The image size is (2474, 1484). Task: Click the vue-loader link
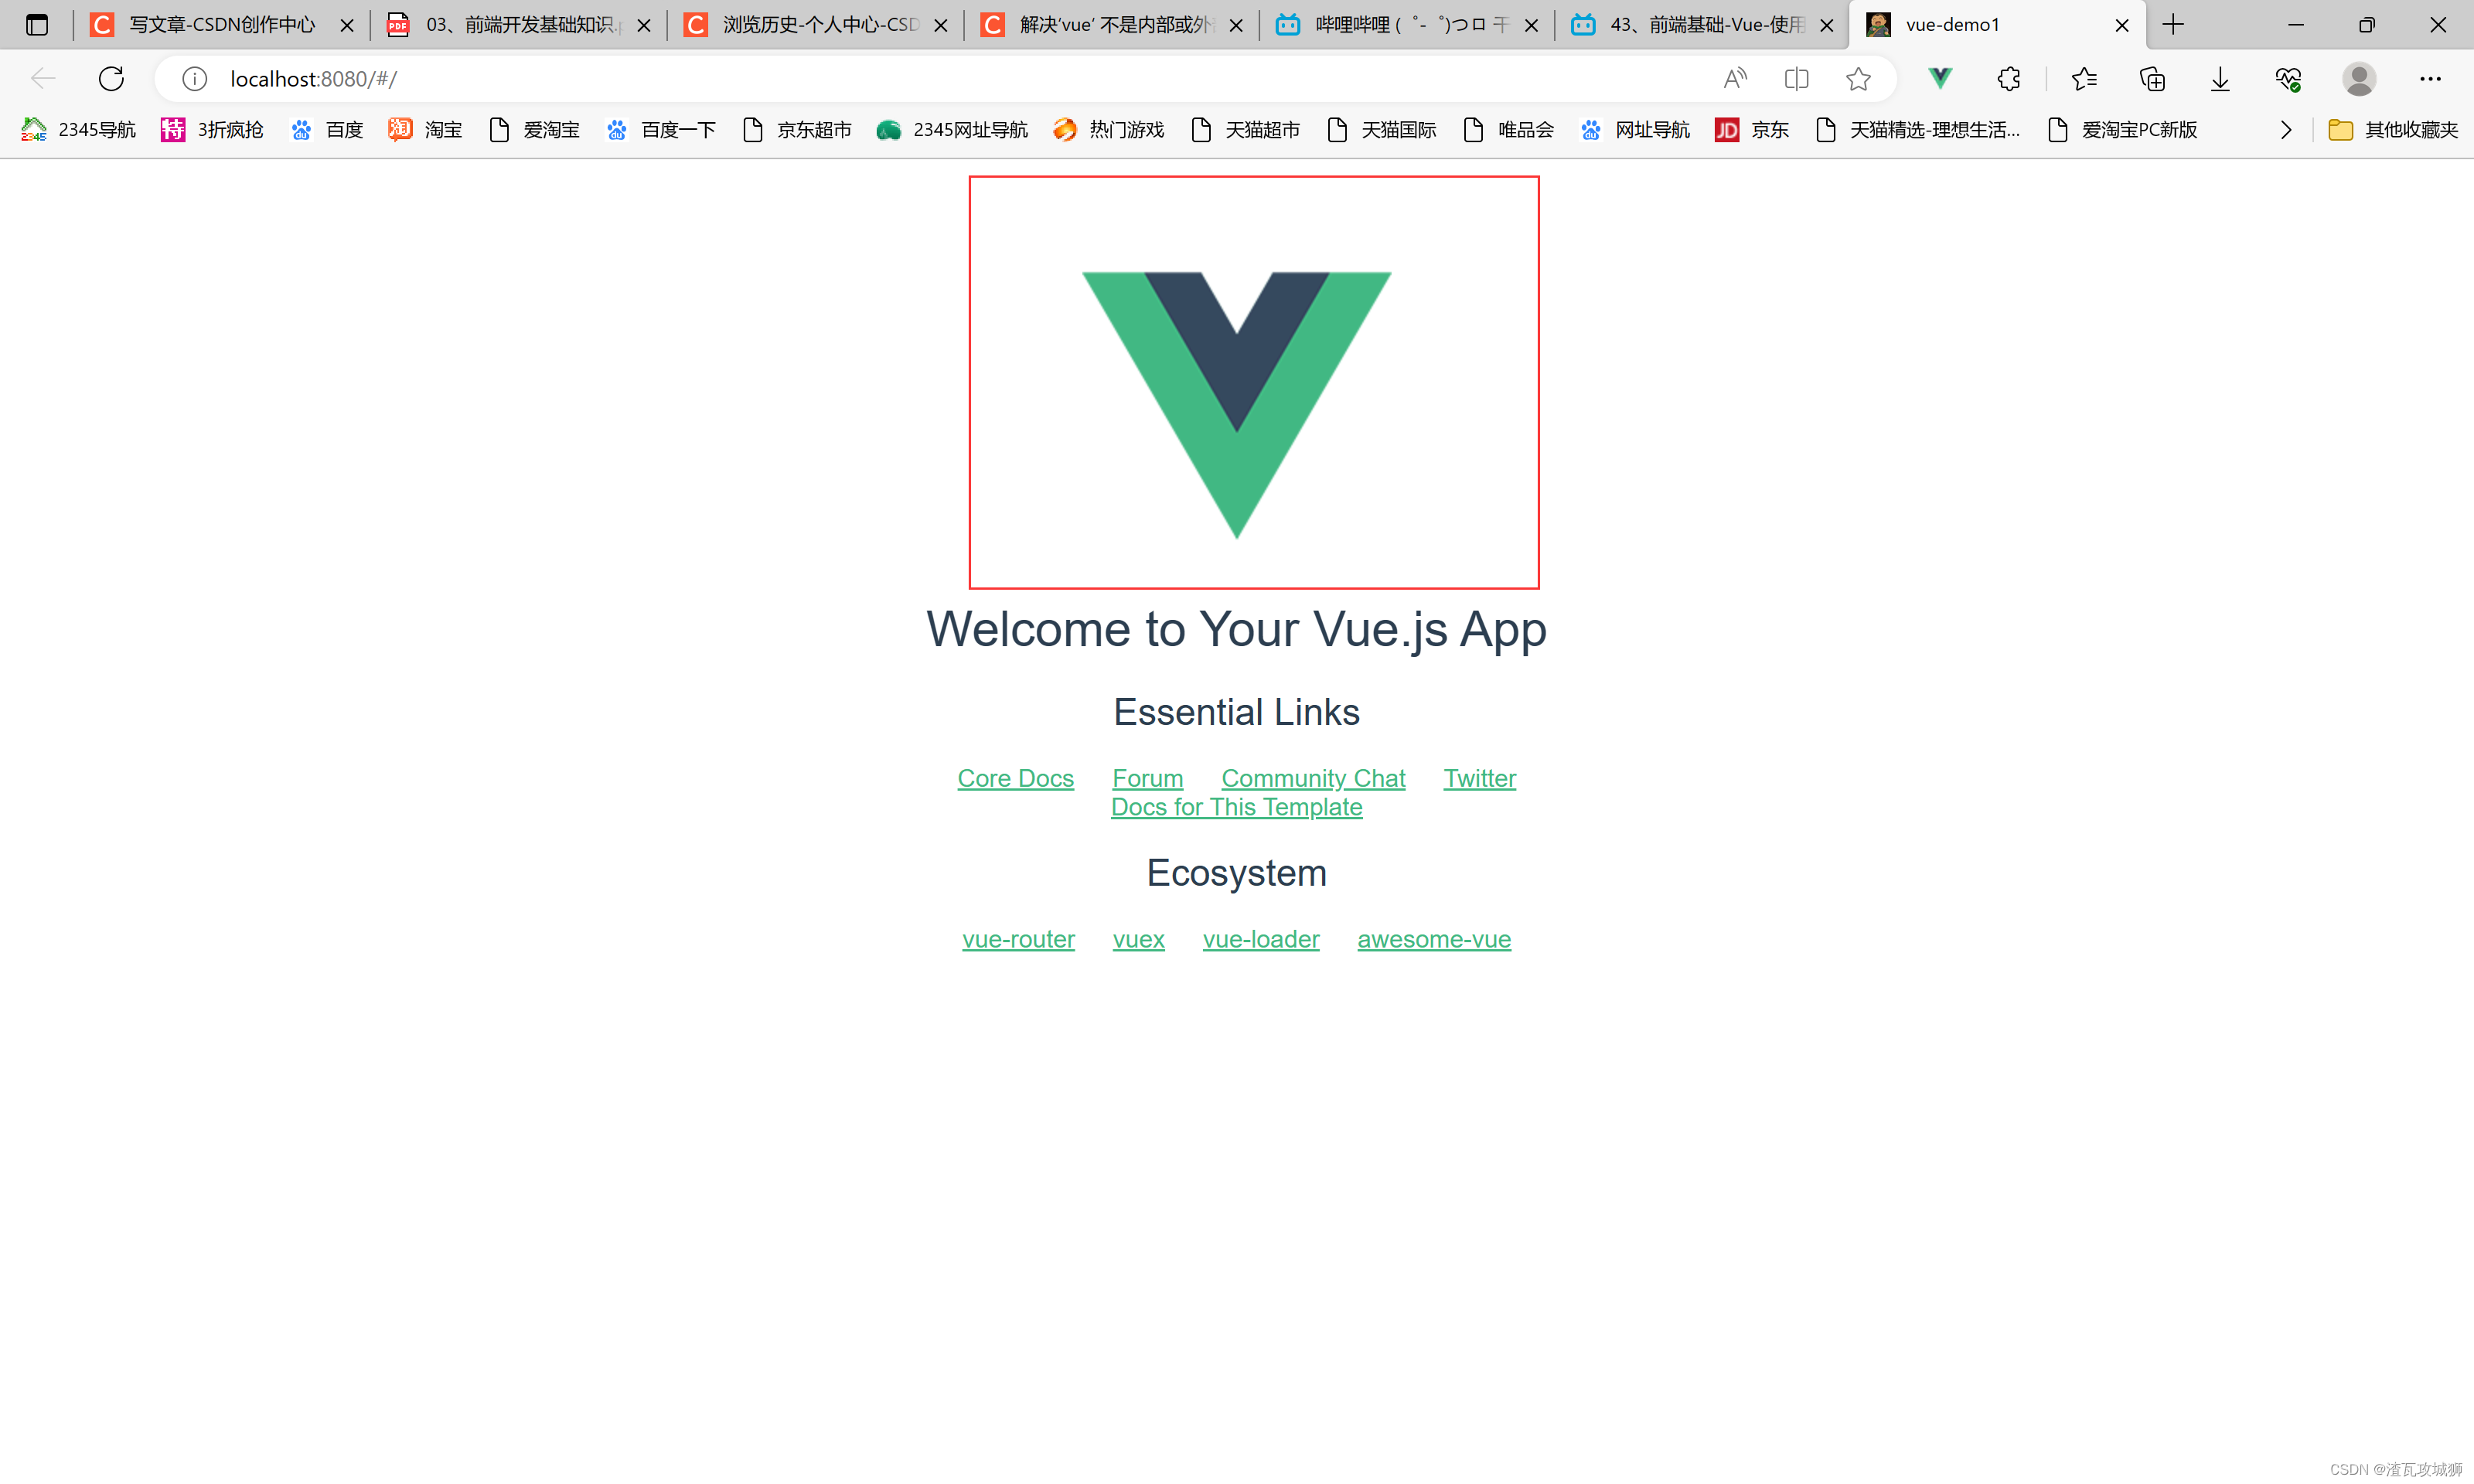[x=1260, y=938]
